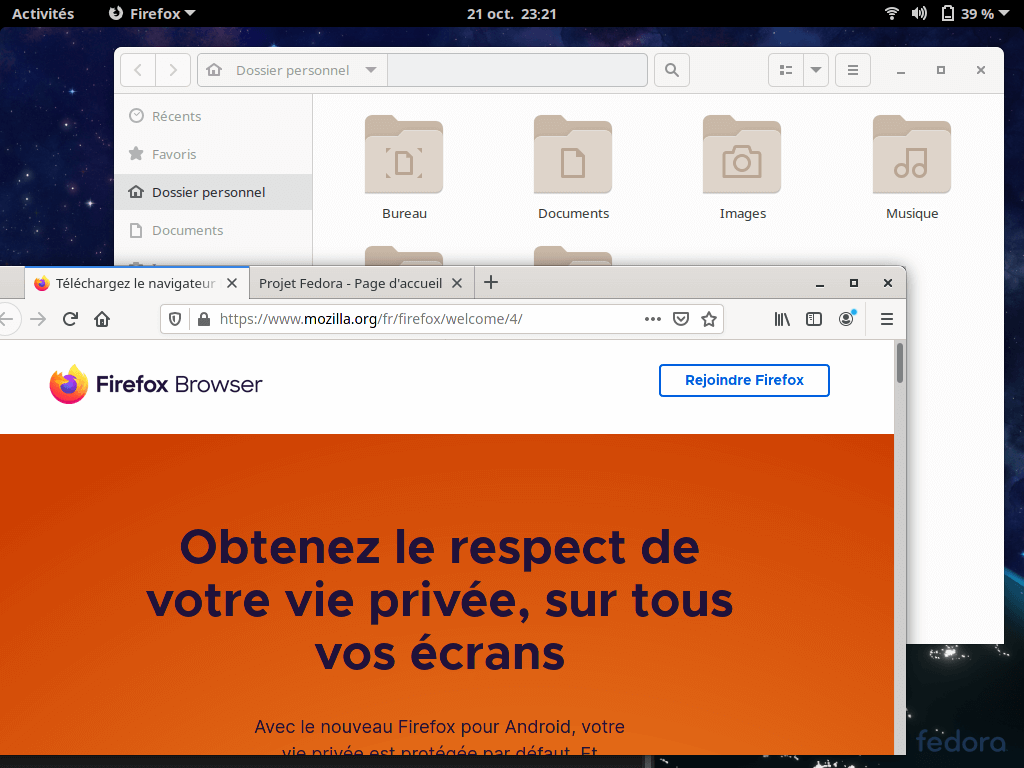Open page actions three-dots menu
This screenshot has height=768, width=1024.
[x=652, y=319]
